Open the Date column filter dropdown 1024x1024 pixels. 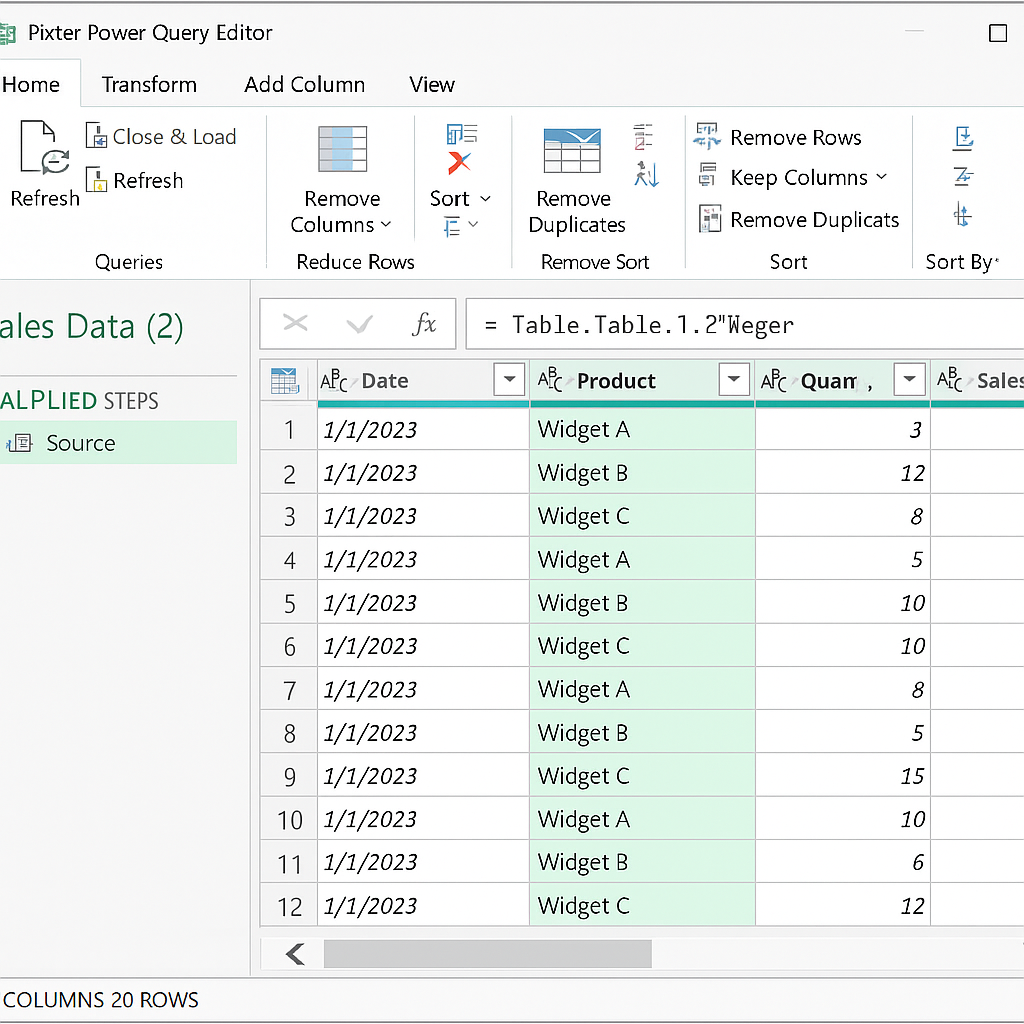[x=509, y=379]
